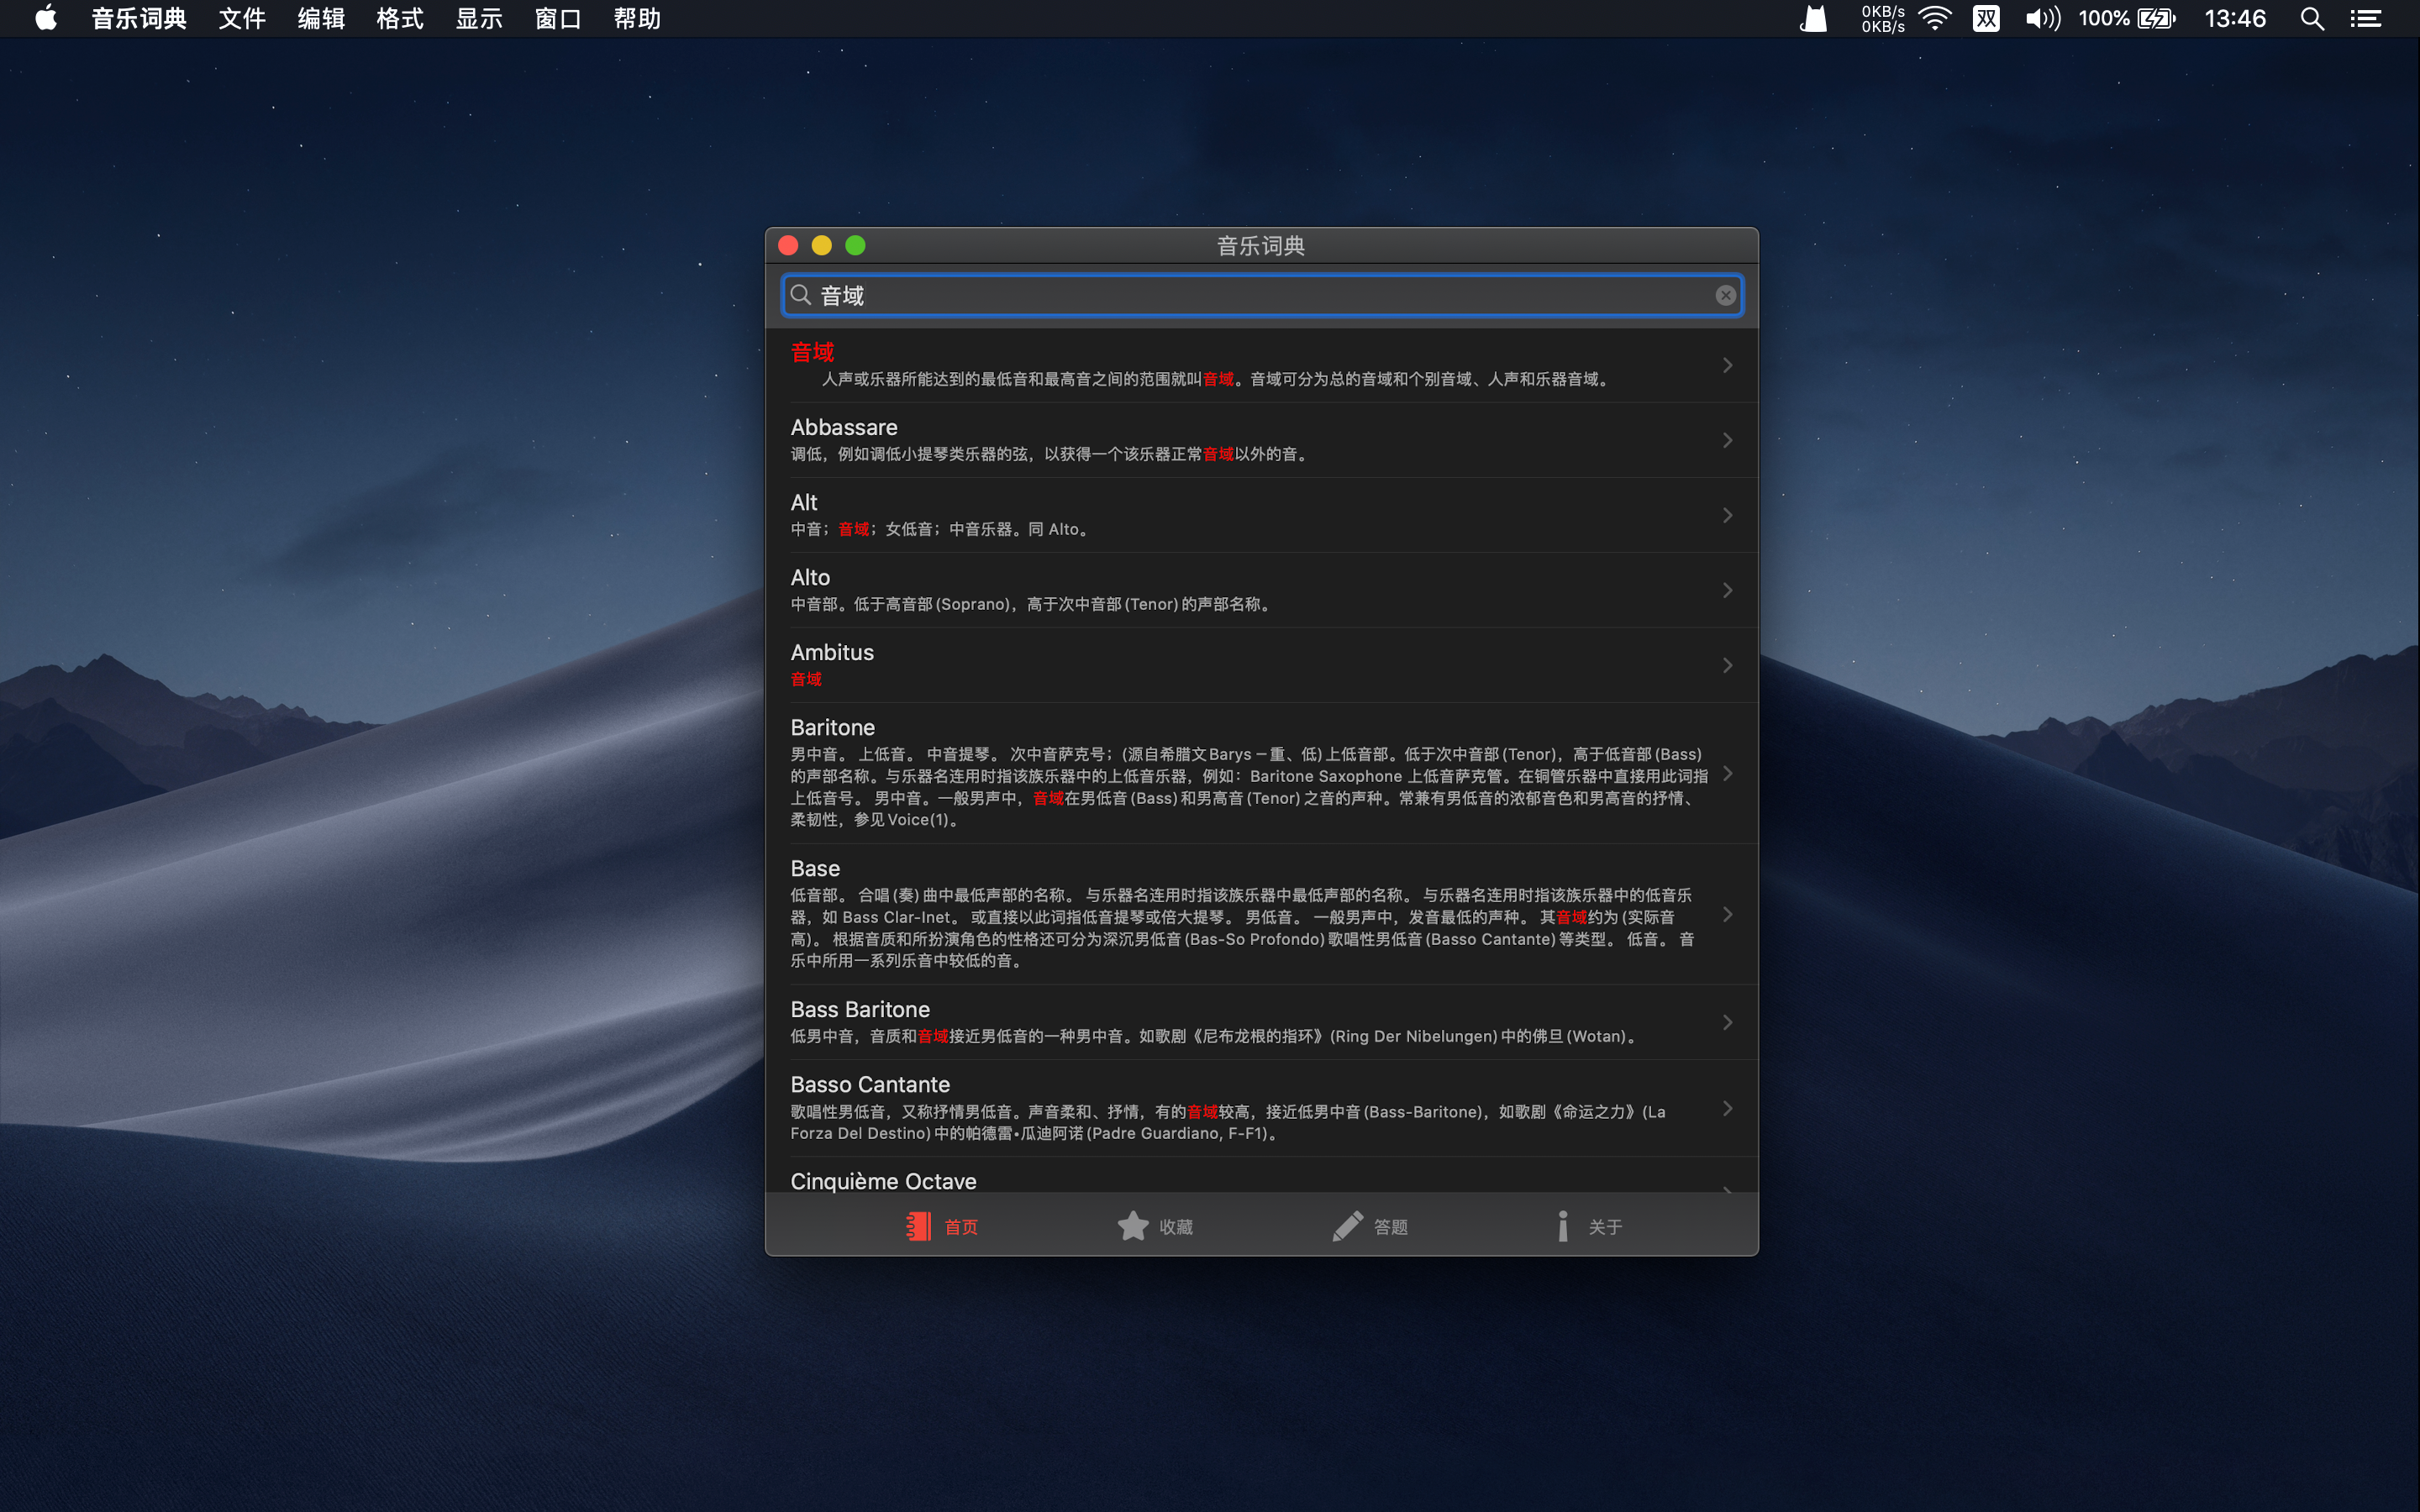
Task: Switch to the 首页 tab label
Action: point(961,1227)
